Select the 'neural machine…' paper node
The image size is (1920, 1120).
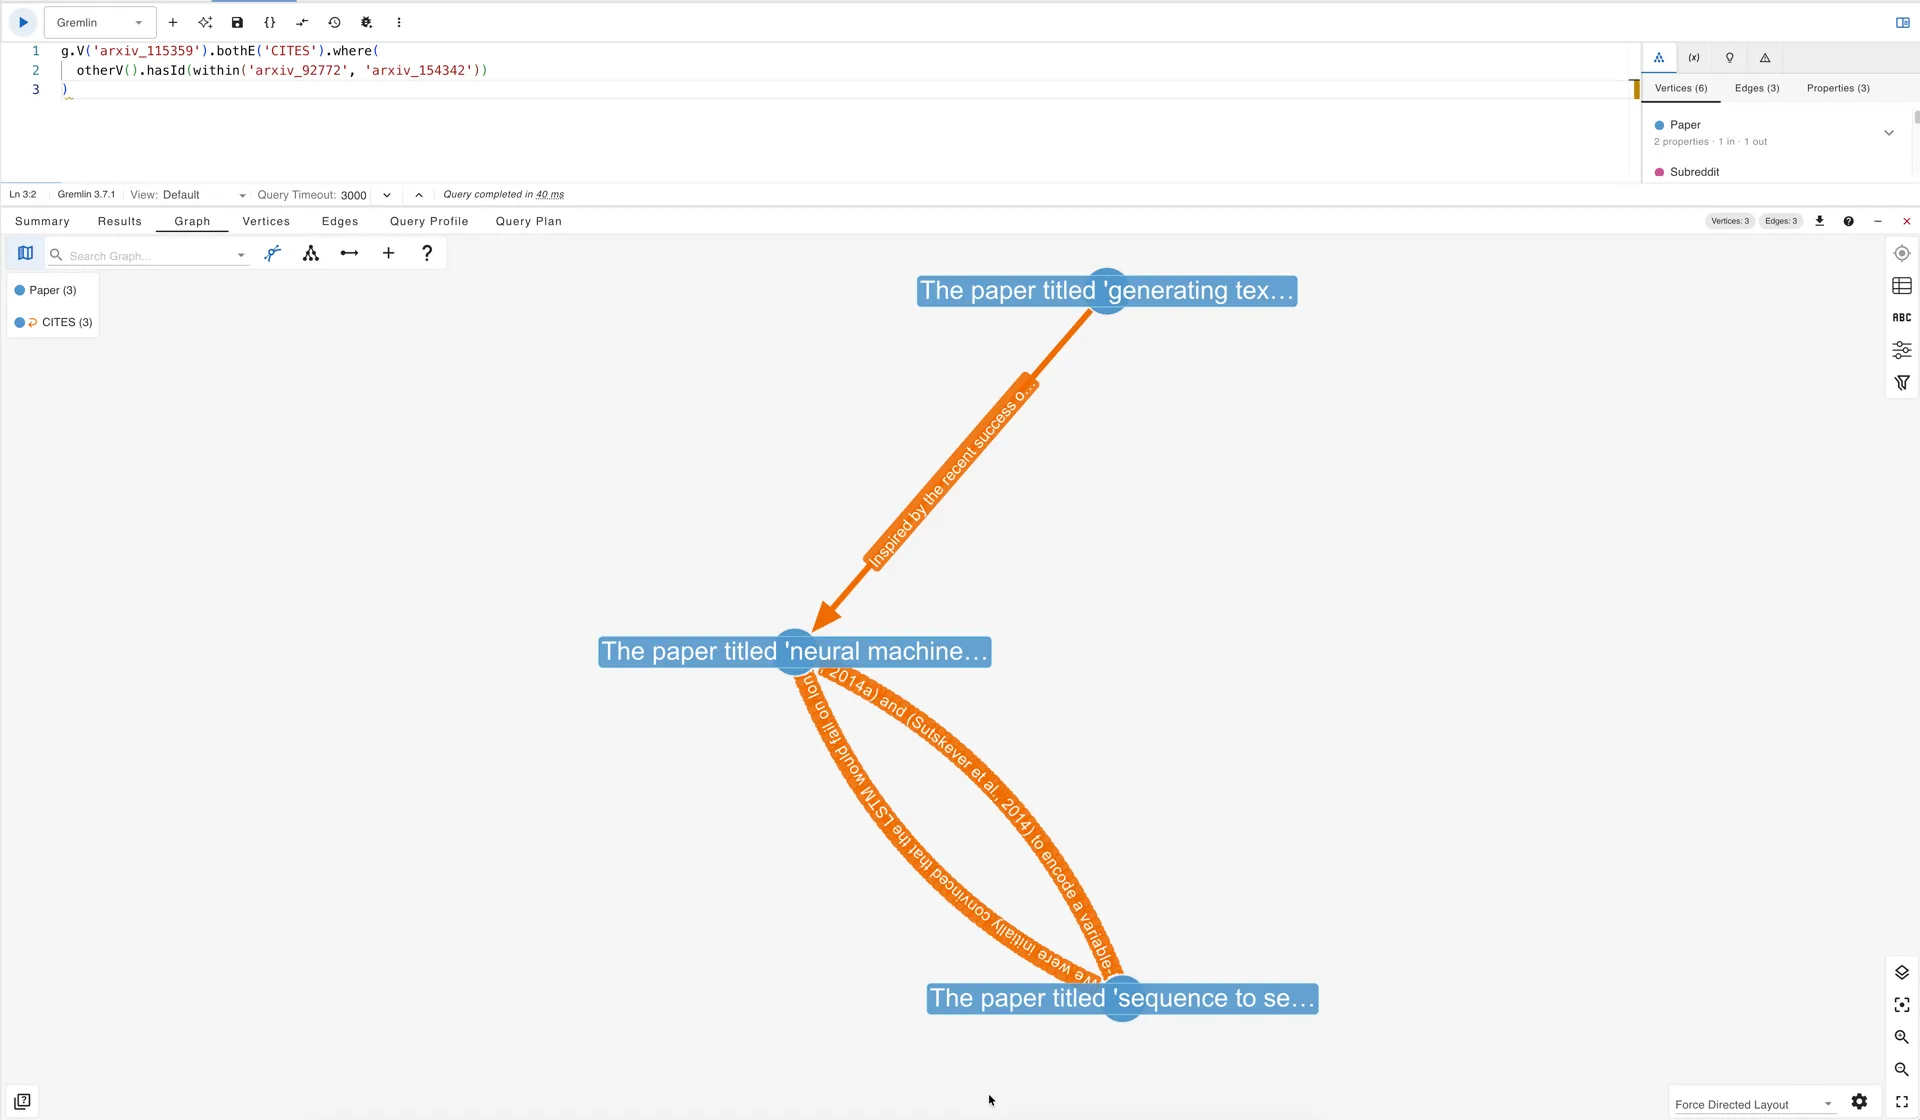pyautogui.click(x=795, y=651)
